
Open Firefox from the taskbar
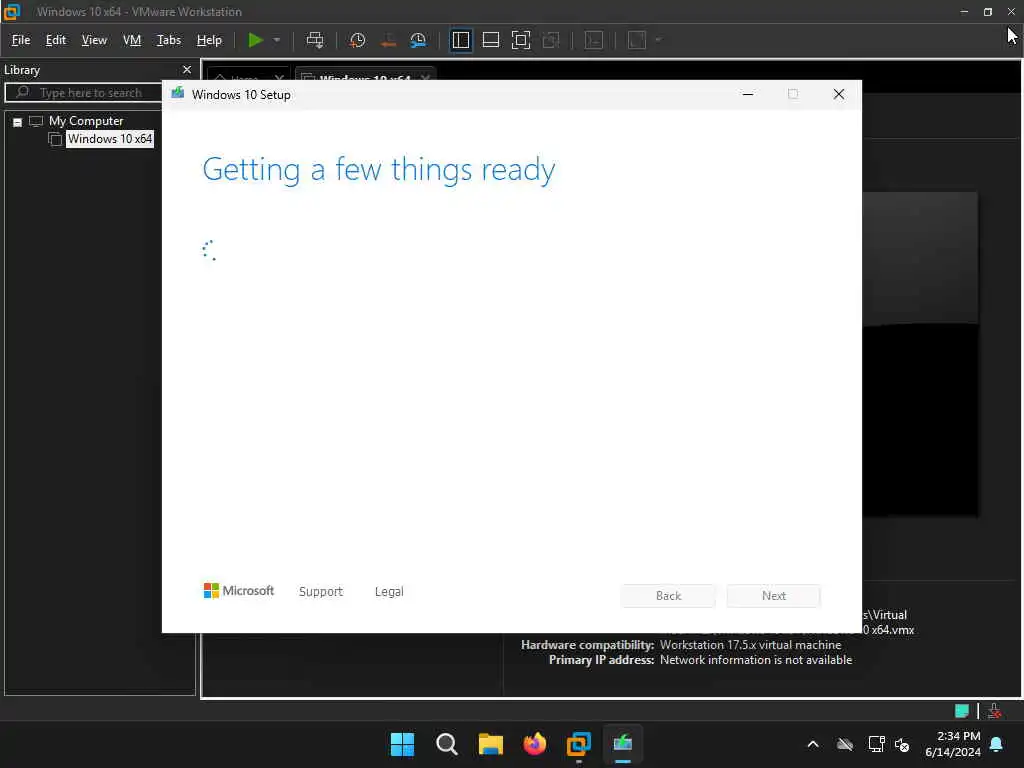pyautogui.click(x=535, y=744)
